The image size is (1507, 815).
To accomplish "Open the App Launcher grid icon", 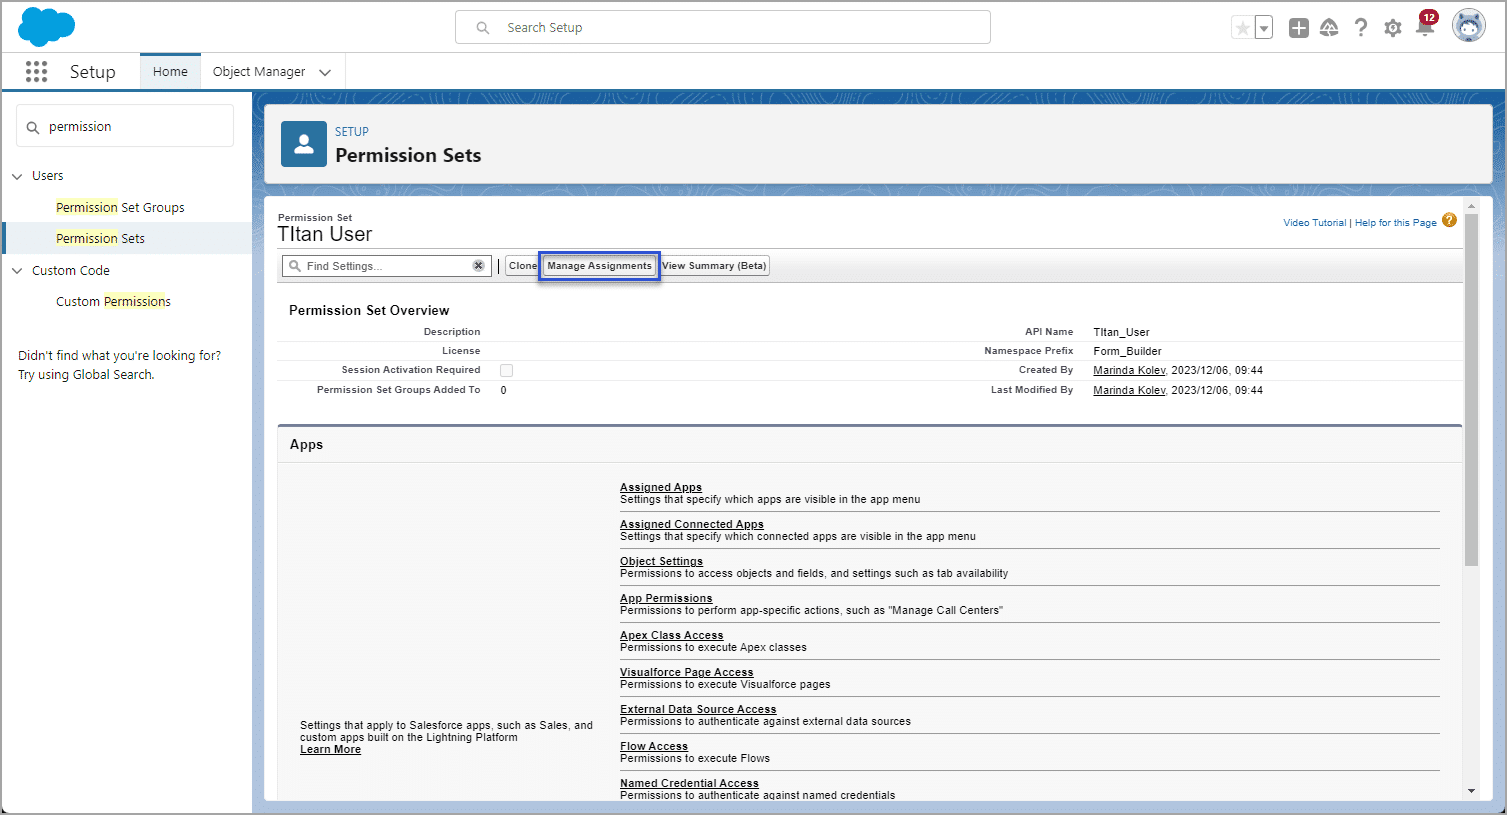I will coord(36,71).
